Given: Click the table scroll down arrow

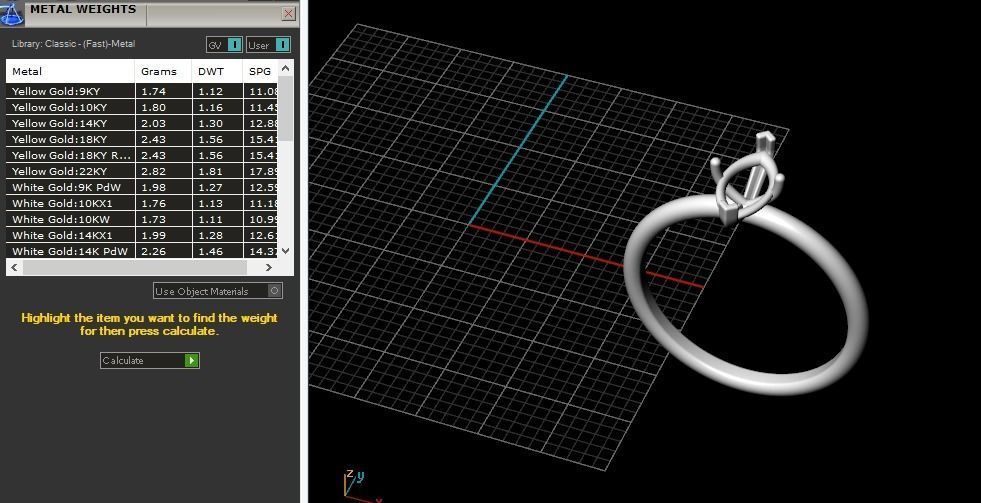Looking at the screenshot, I should (285, 251).
